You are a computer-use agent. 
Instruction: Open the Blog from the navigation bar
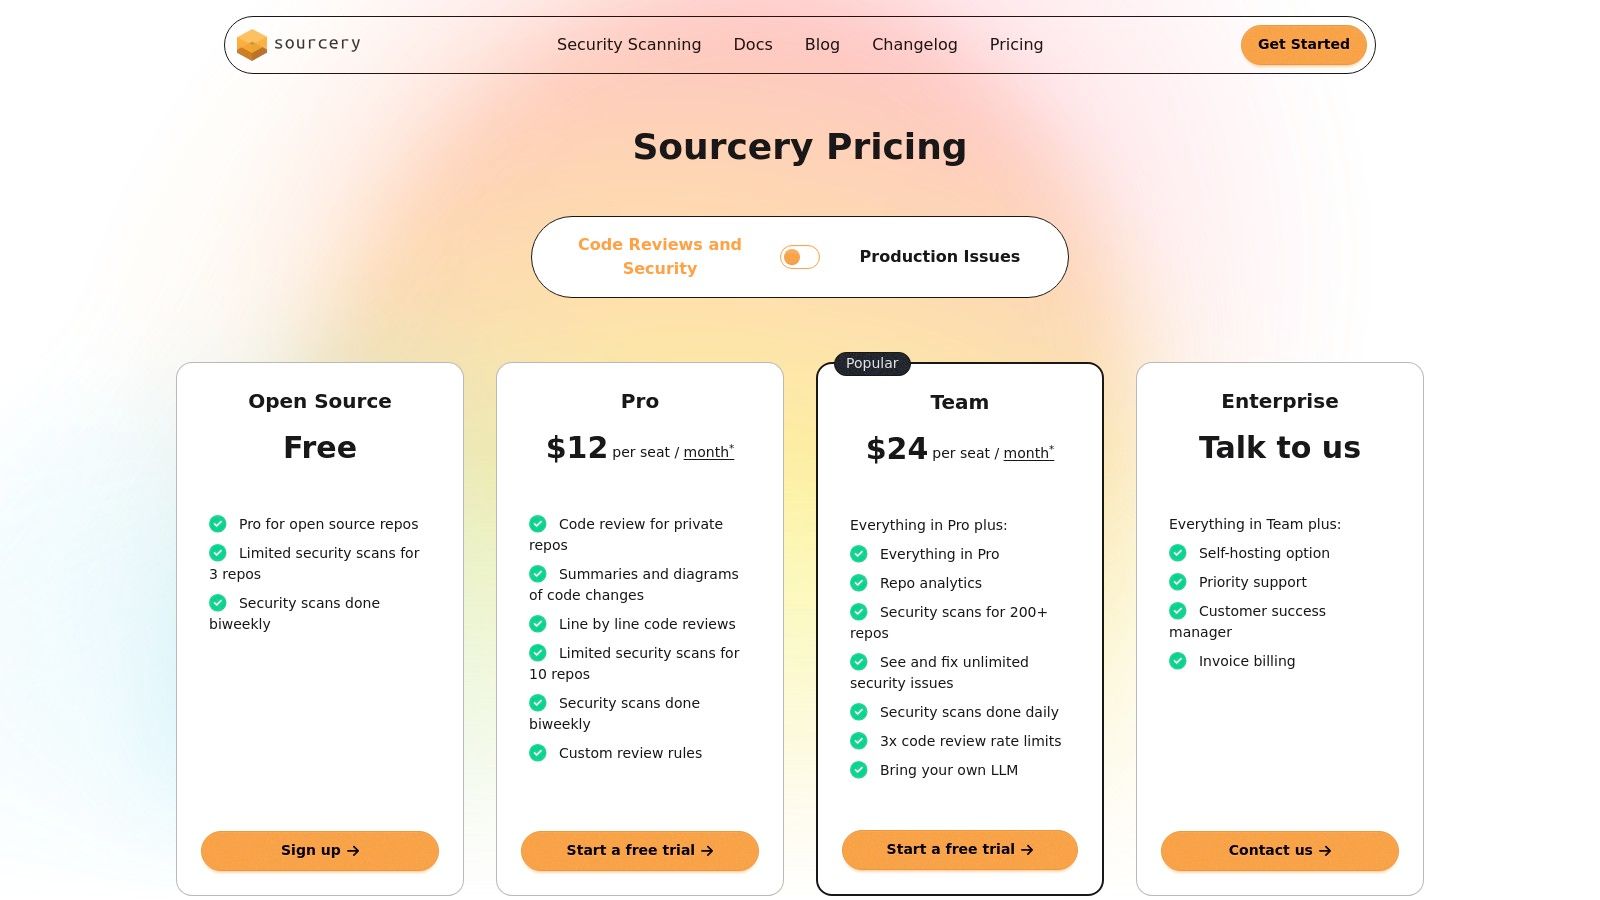pyautogui.click(x=822, y=44)
